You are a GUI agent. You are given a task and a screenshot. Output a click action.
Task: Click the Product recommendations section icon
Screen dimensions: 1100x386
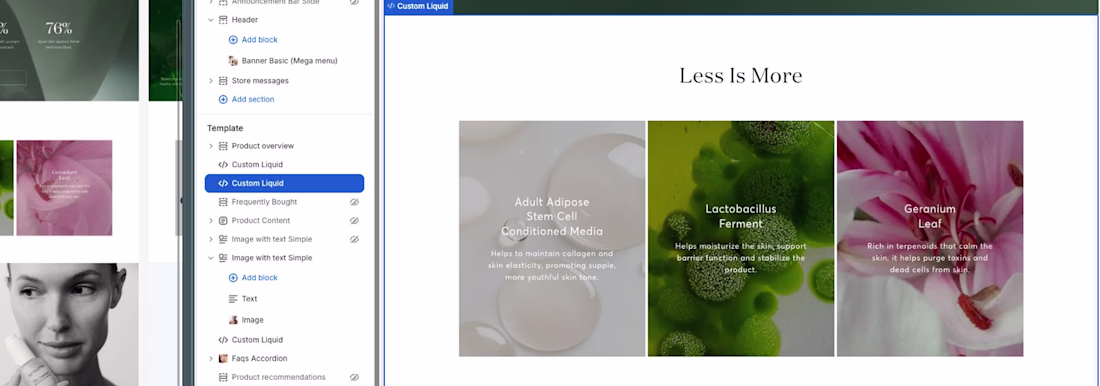click(x=223, y=378)
